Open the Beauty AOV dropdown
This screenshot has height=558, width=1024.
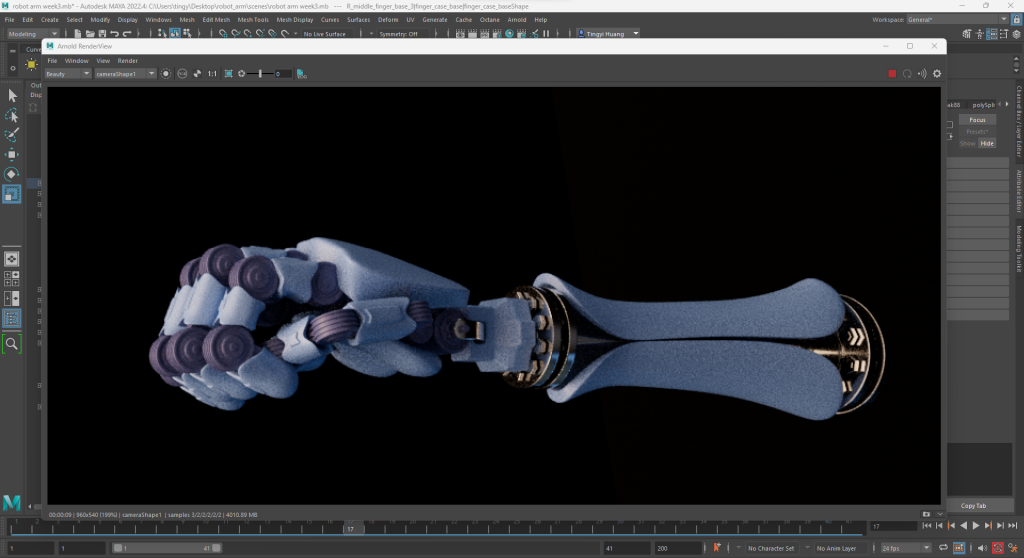68,74
